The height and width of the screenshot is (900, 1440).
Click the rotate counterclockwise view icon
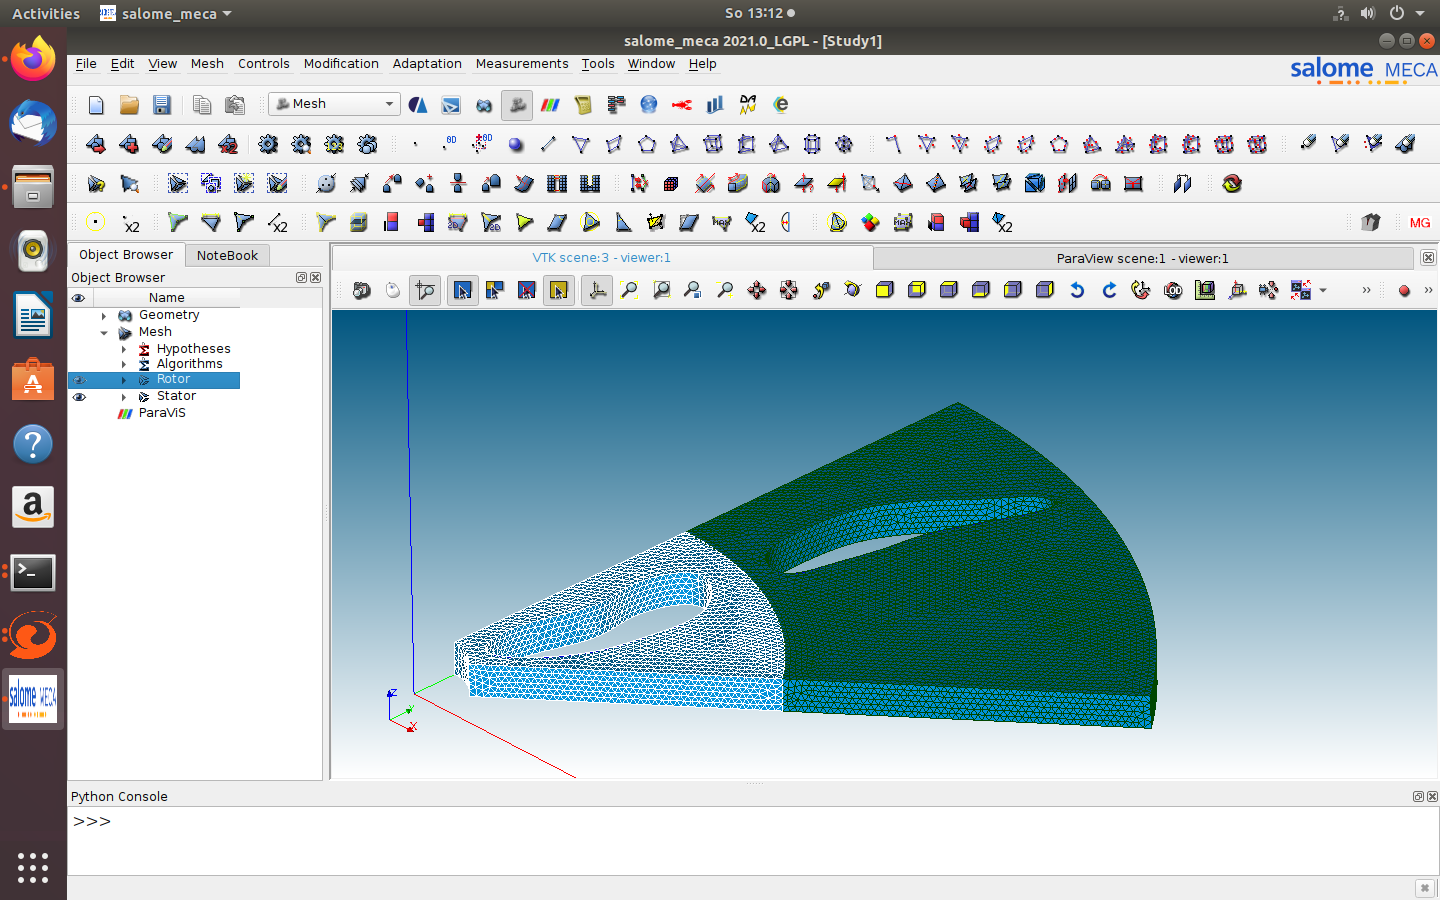click(x=1077, y=291)
